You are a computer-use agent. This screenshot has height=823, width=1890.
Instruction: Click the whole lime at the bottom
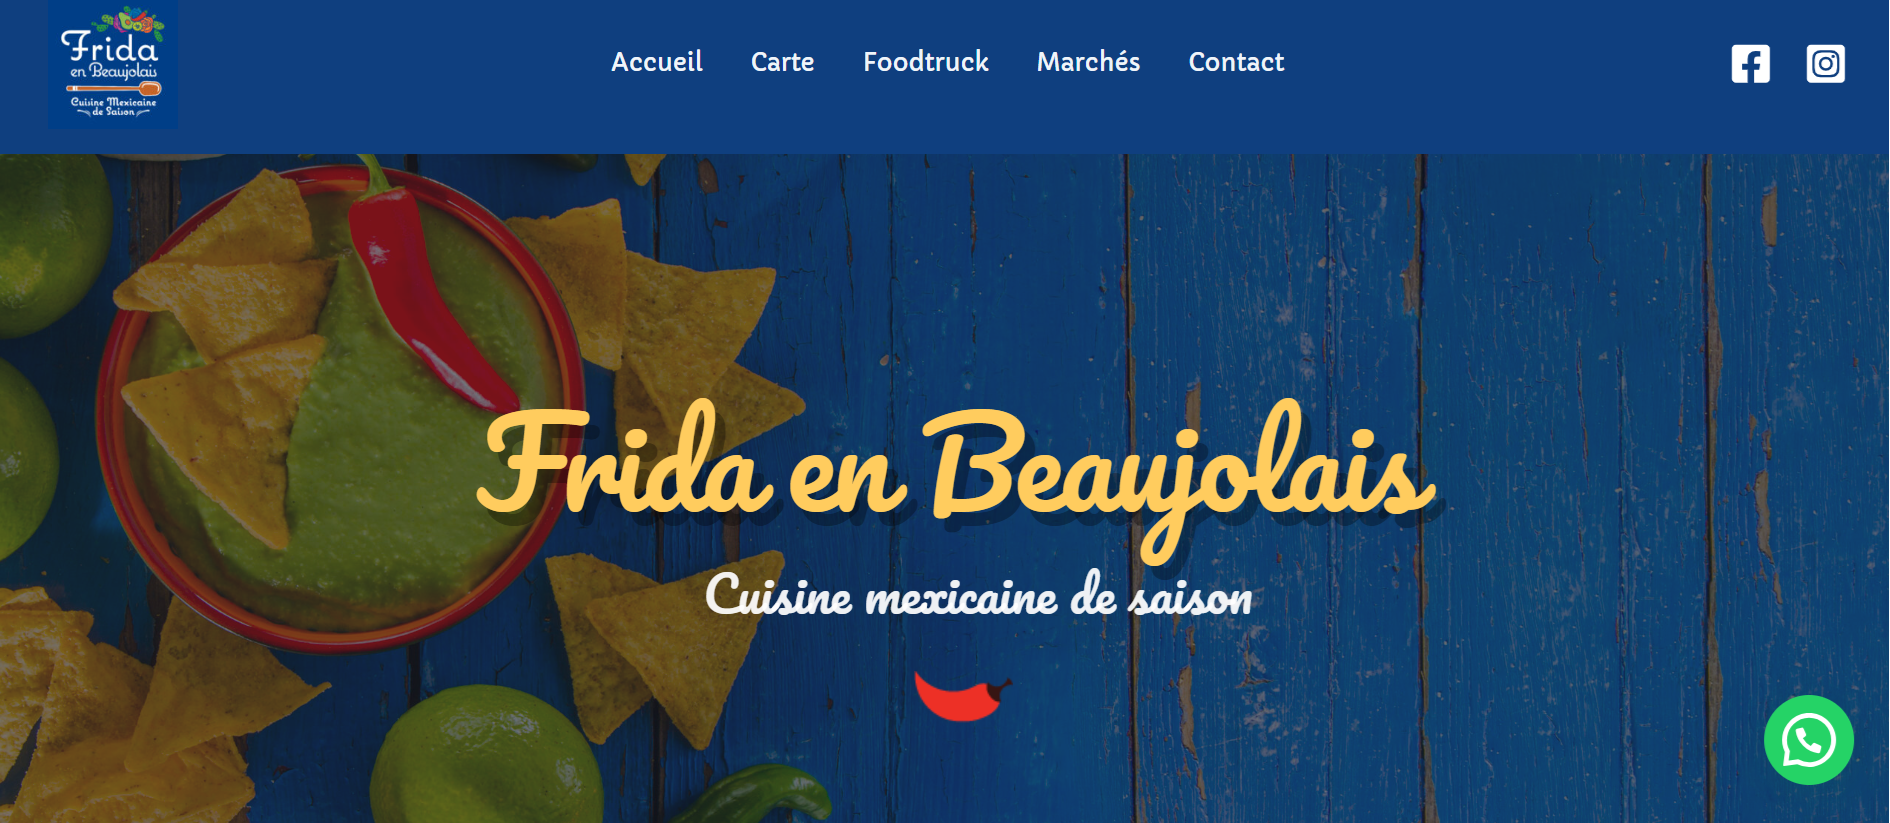(x=487, y=755)
